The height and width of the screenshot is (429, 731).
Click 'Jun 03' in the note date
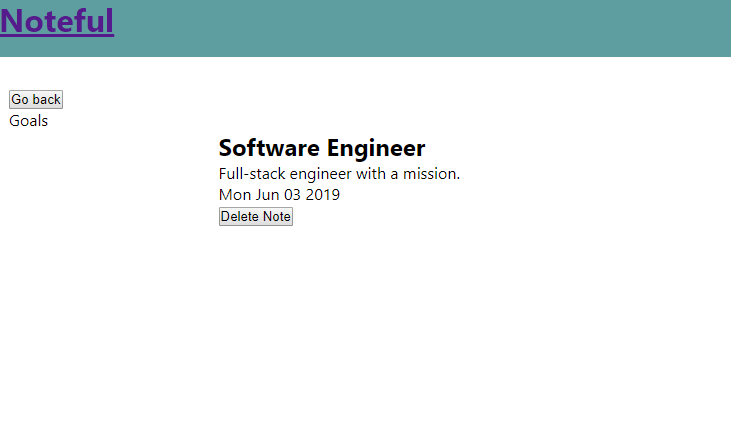279,194
